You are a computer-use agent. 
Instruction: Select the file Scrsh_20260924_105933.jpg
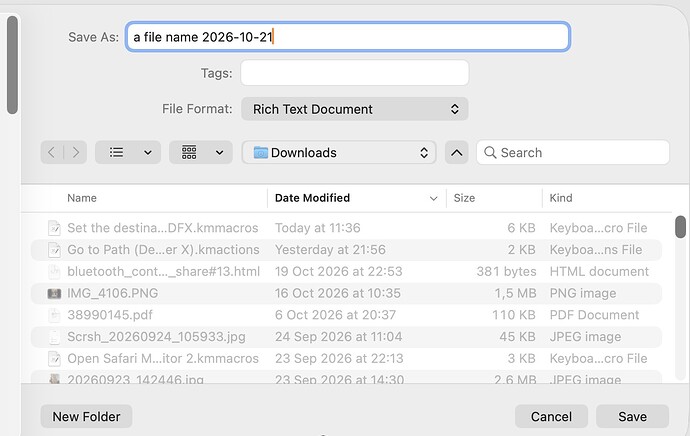coord(346,337)
